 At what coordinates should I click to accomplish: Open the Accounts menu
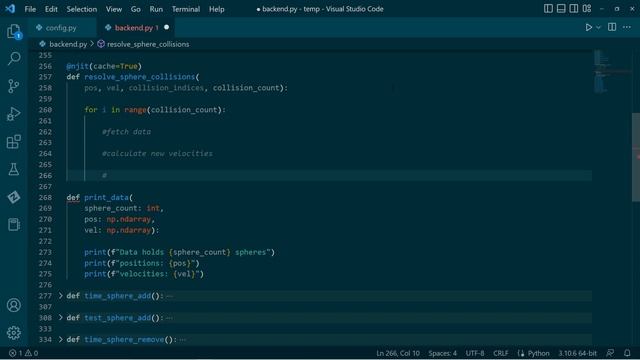pyautogui.click(x=14, y=305)
